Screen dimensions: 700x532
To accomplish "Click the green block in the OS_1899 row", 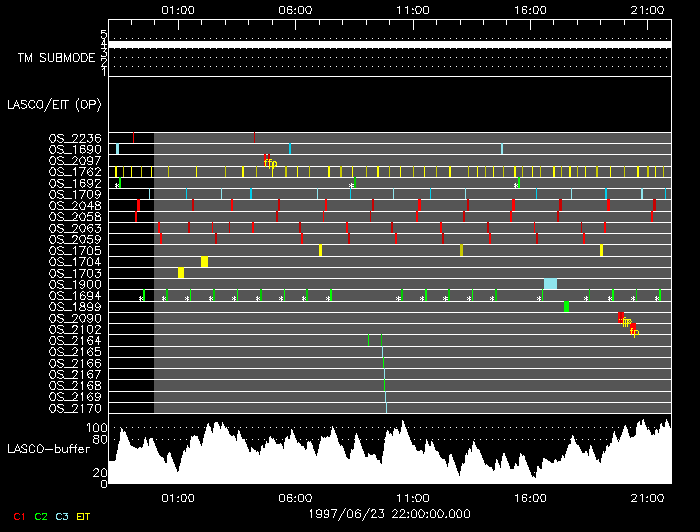I will tap(566, 307).
